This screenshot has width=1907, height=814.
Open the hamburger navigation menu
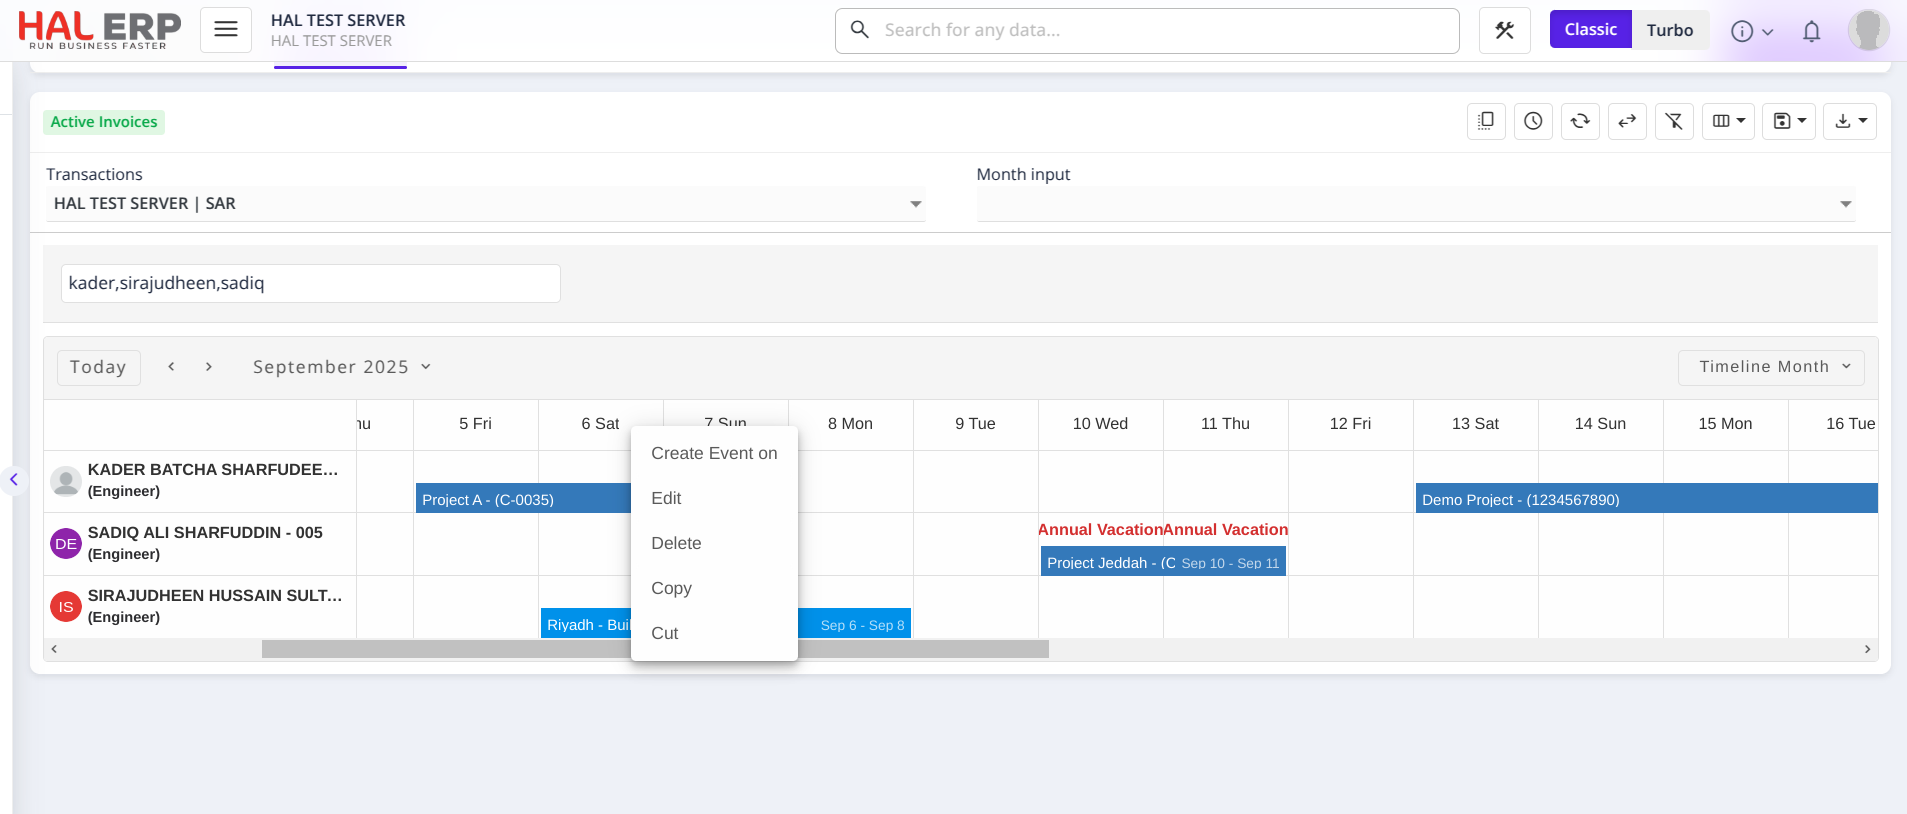pos(226,30)
